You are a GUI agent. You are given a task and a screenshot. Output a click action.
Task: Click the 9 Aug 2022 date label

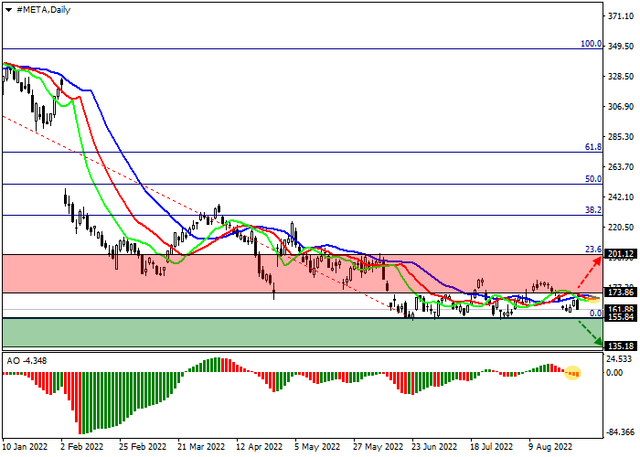(551, 447)
